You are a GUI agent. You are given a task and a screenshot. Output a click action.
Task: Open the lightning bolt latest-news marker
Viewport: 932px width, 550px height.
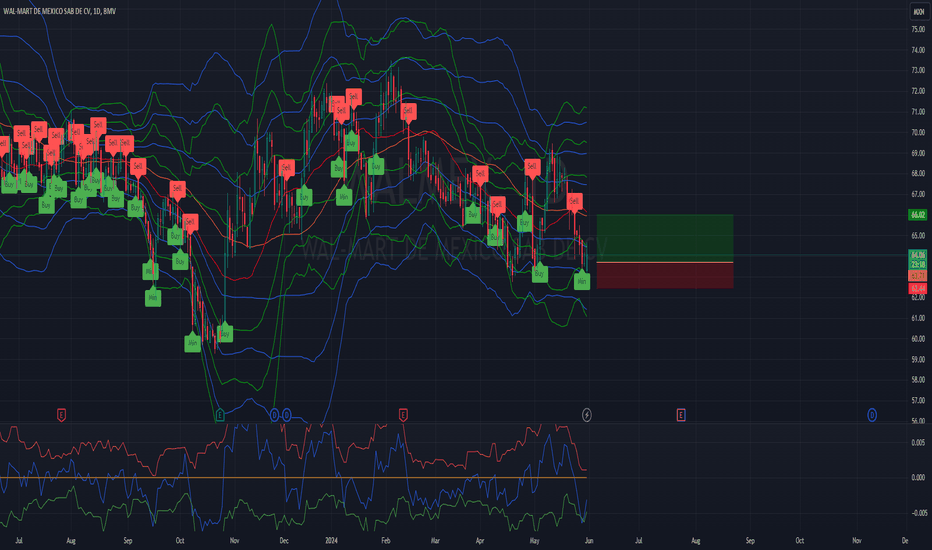587,415
